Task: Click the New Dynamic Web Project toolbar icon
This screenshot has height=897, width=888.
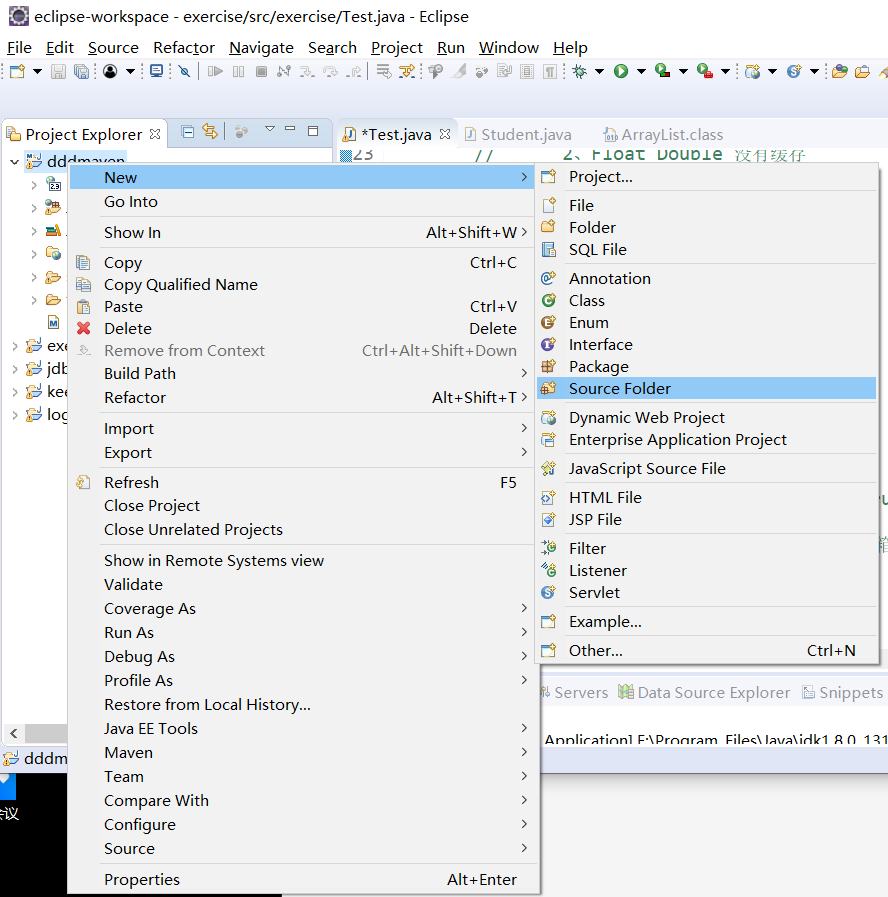Action: click(752, 72)
